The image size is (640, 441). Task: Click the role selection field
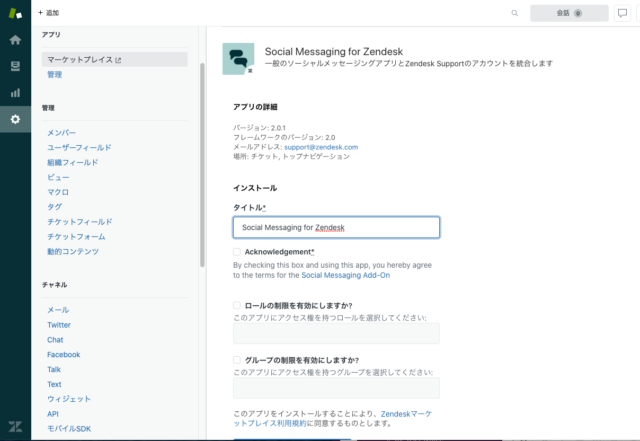[336, 333]
